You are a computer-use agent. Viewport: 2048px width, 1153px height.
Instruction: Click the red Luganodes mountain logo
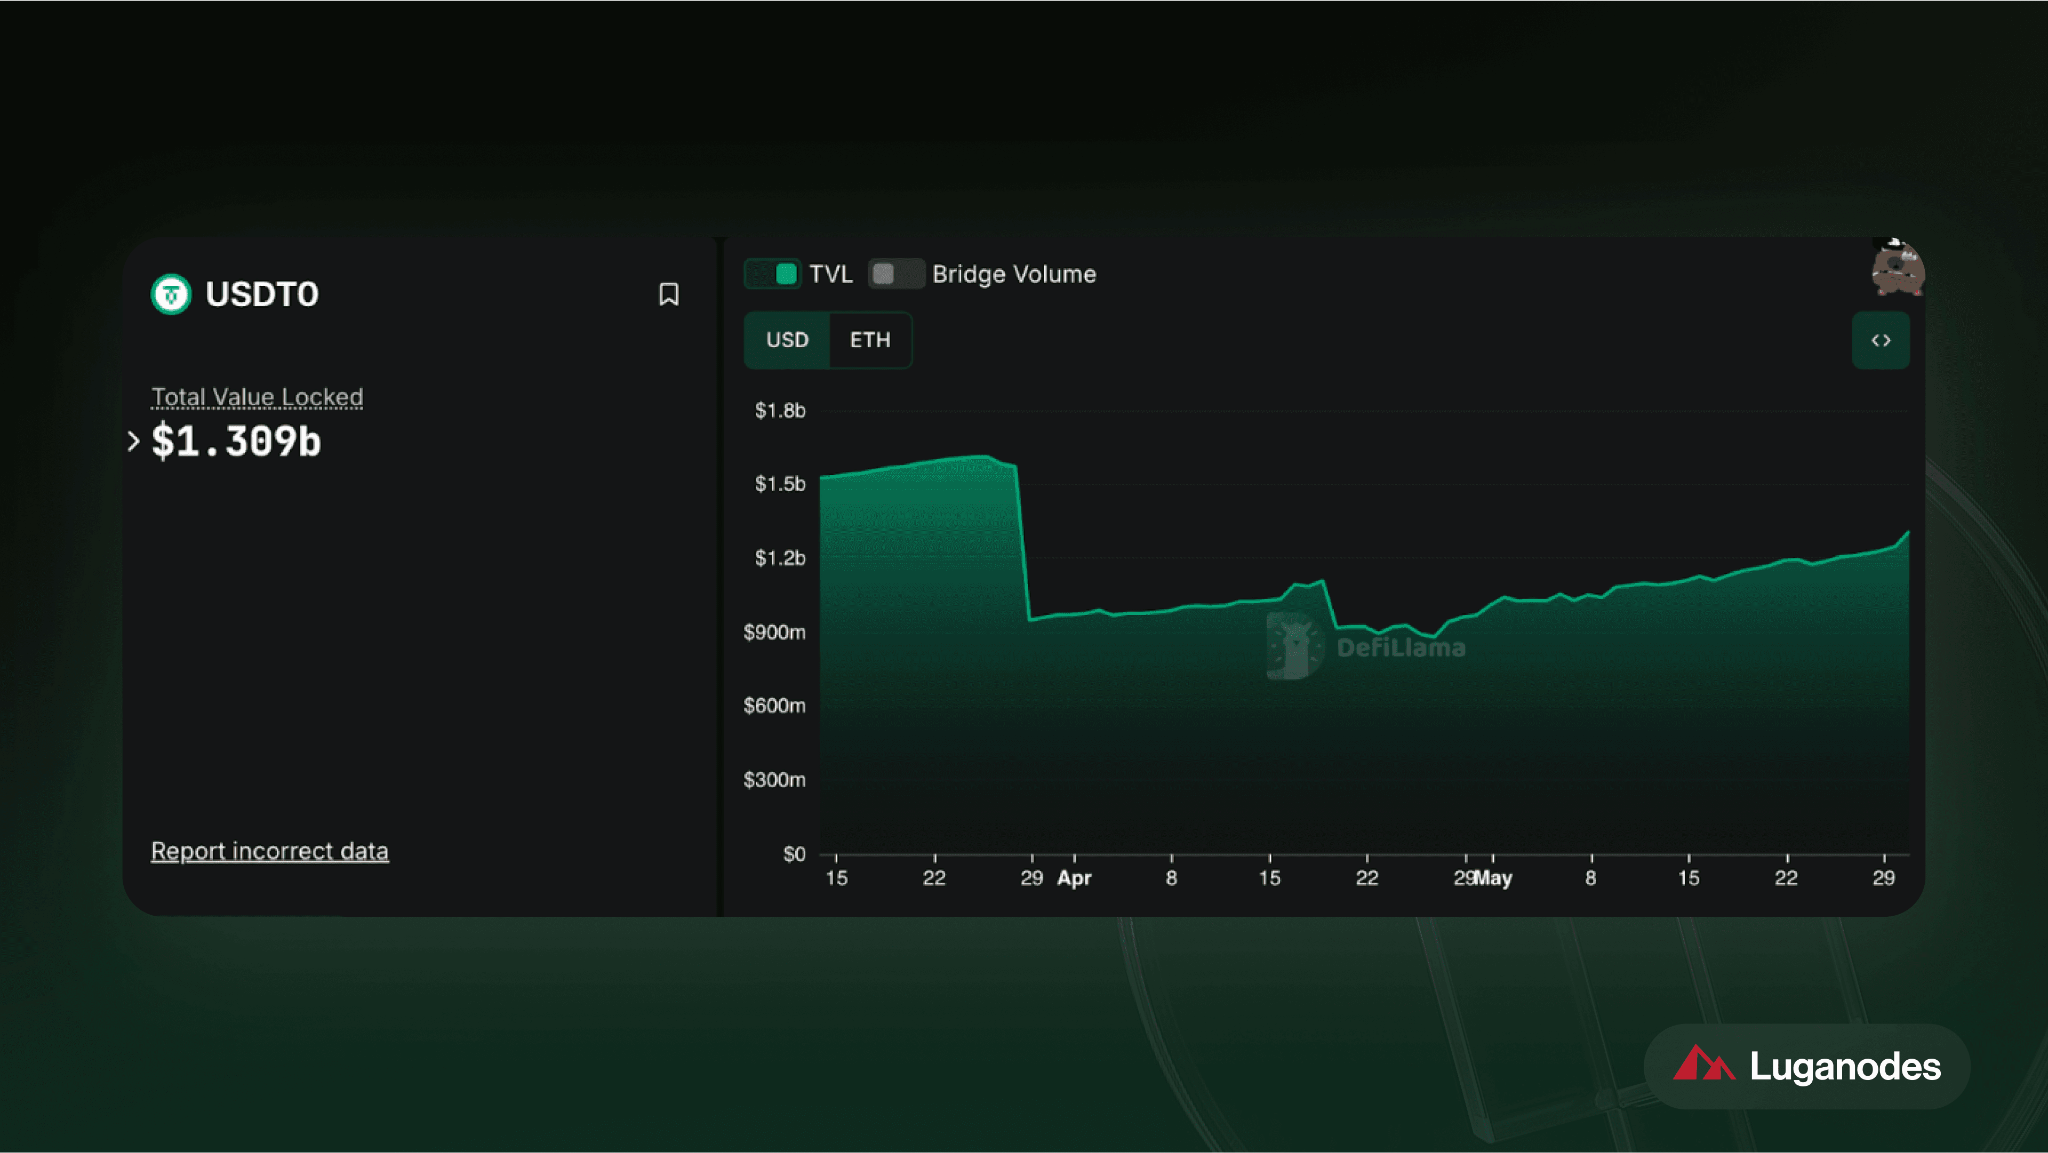pos(1703,1064)
